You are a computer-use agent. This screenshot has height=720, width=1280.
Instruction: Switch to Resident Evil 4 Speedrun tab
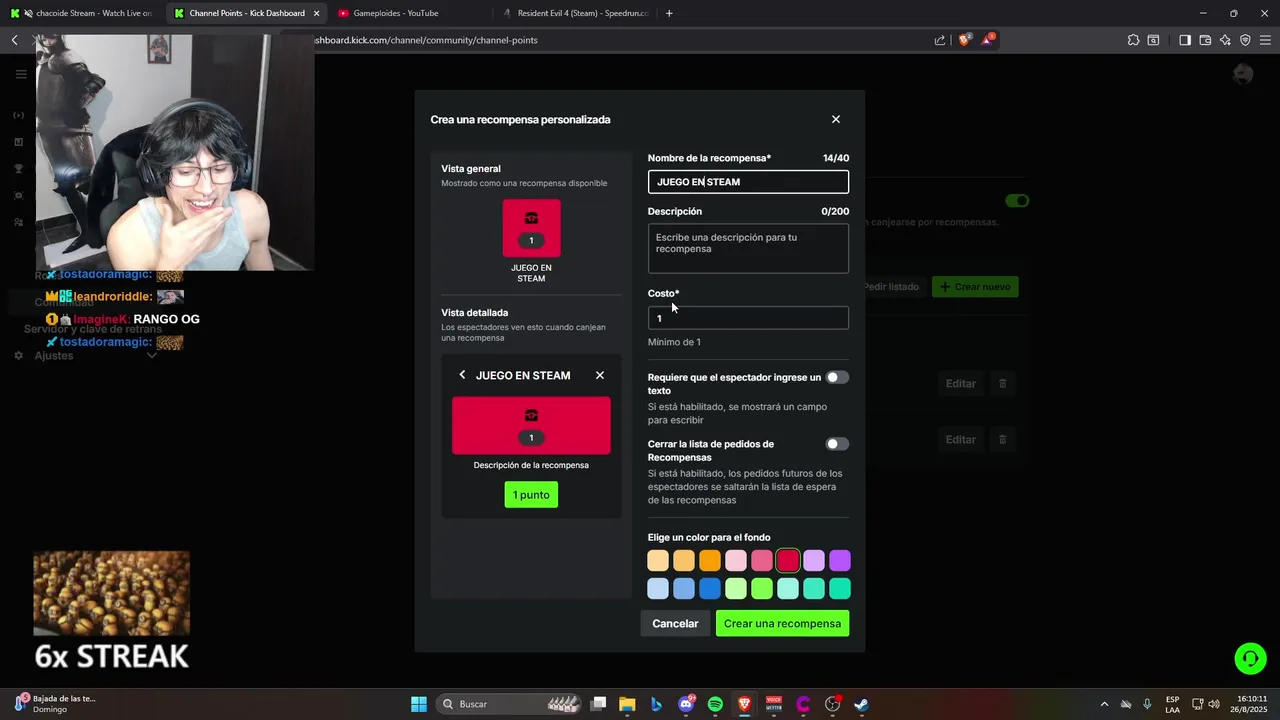(x=575, y=13)
